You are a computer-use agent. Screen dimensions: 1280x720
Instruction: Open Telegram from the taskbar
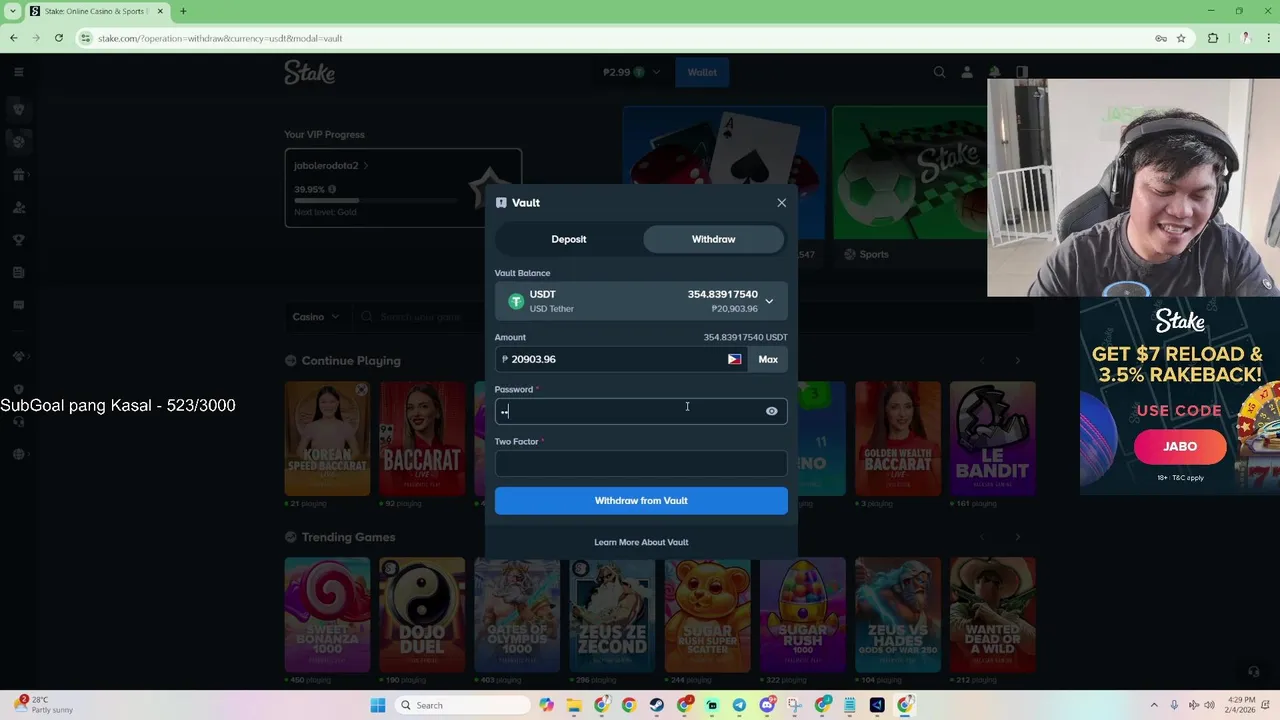coord(739,705)
